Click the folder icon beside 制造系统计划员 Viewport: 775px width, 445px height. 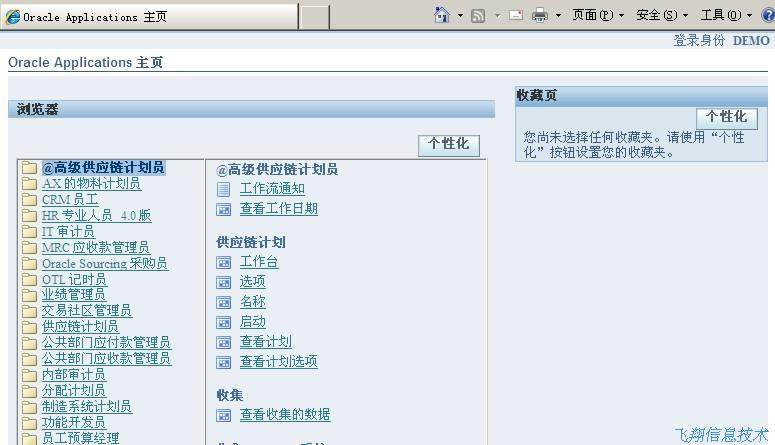[x=30, y=407]
